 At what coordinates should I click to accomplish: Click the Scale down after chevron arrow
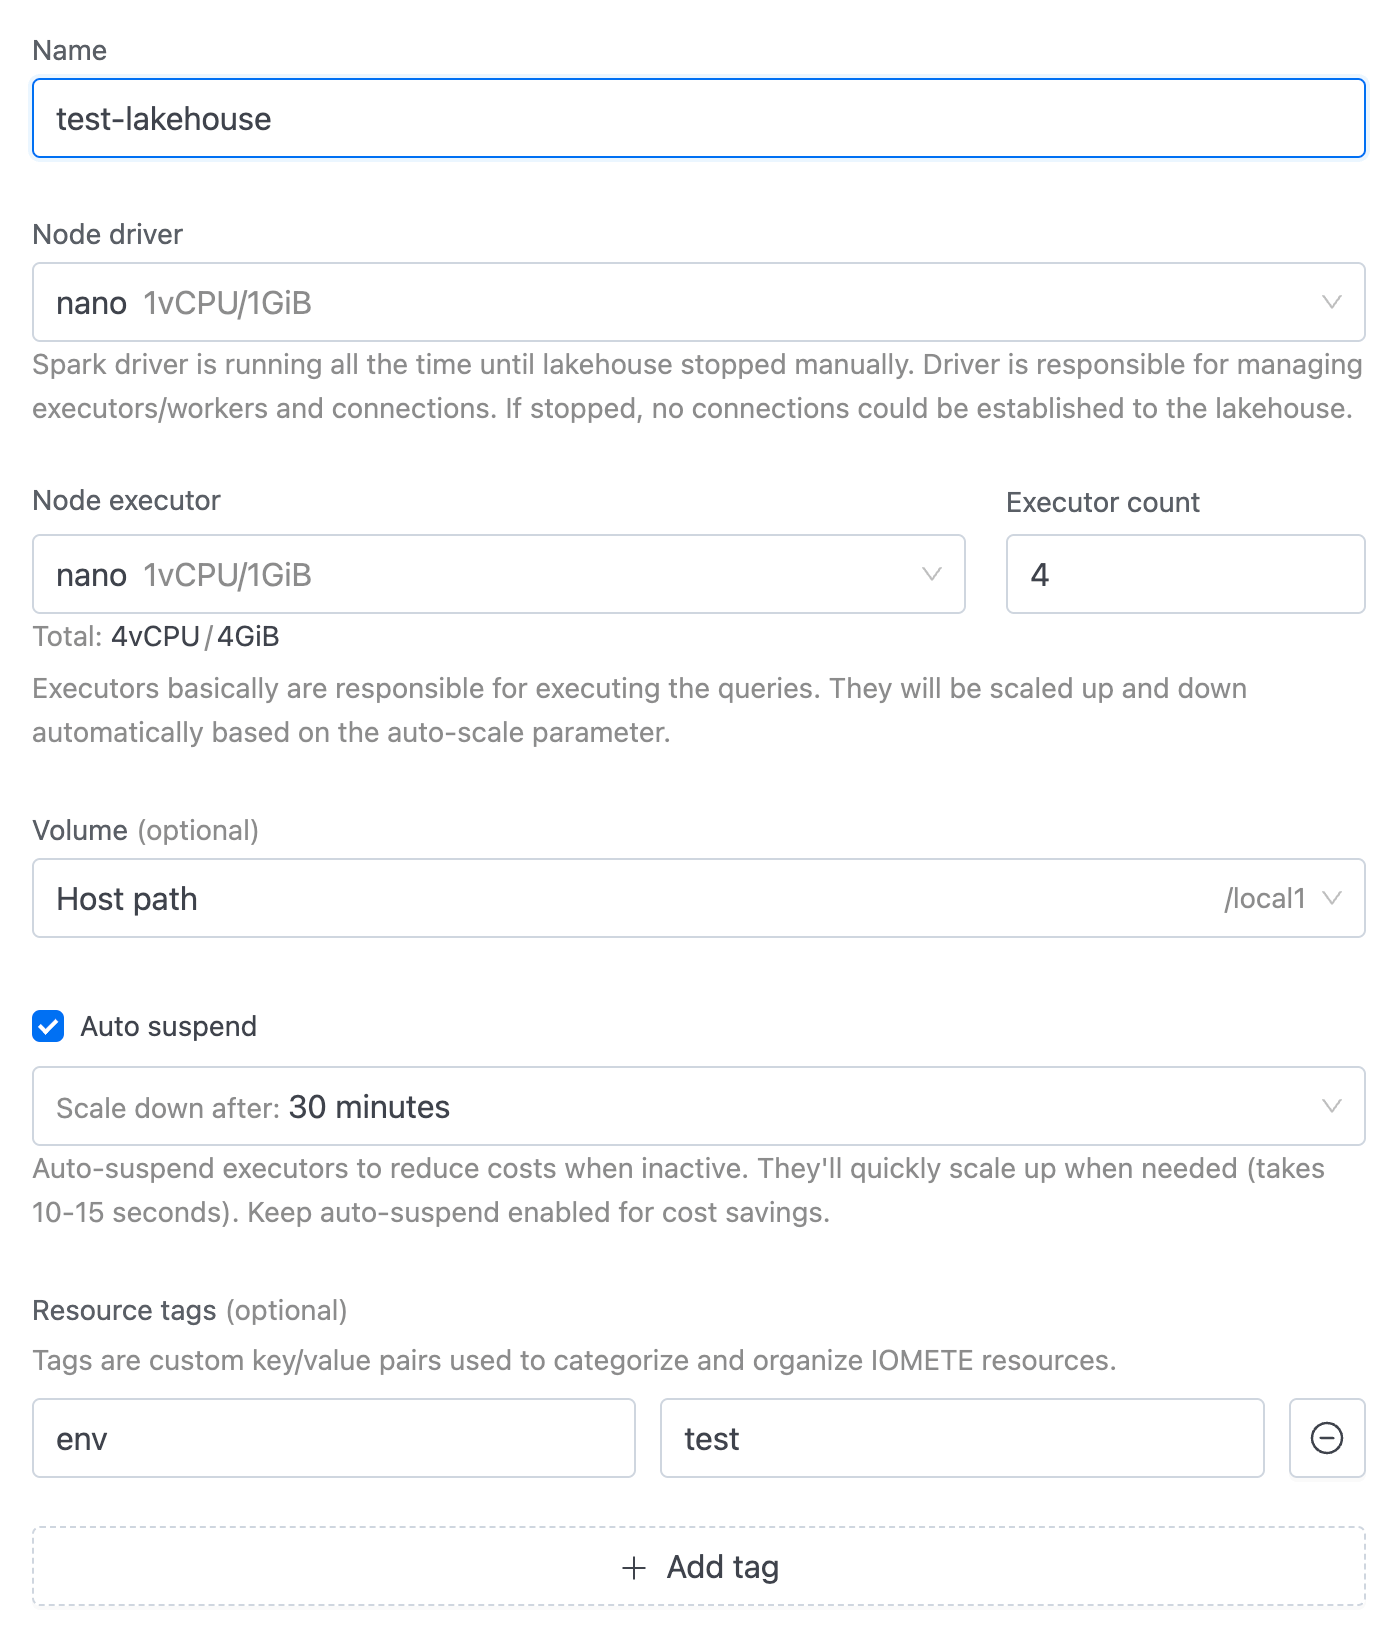pyautogui.click(x=1331, y=1106)
